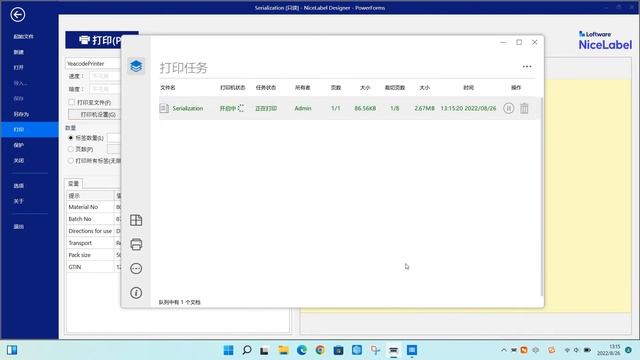This screenshot has width=640, height=360.
Task: Click the 13:15:20 2022/08/26 time cell
Action: tap(469, 108)
